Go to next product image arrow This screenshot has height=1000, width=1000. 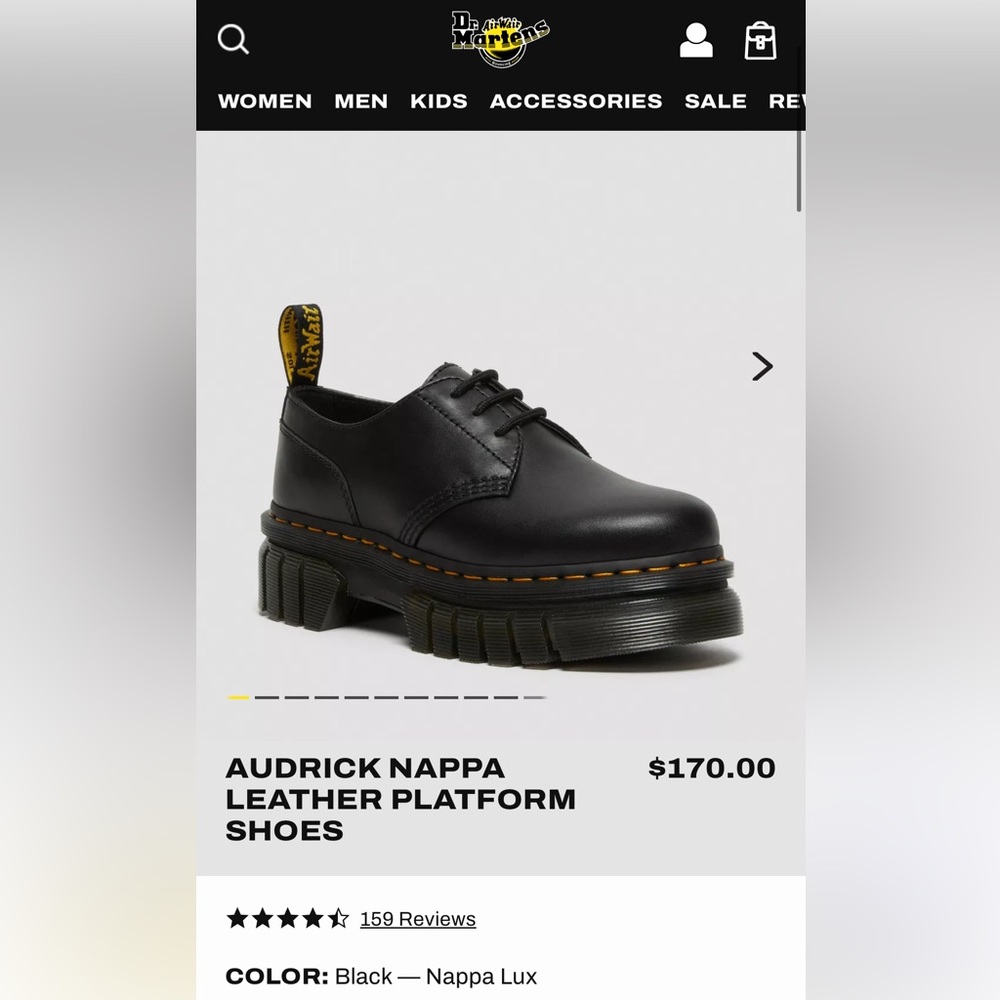(762, 367)
